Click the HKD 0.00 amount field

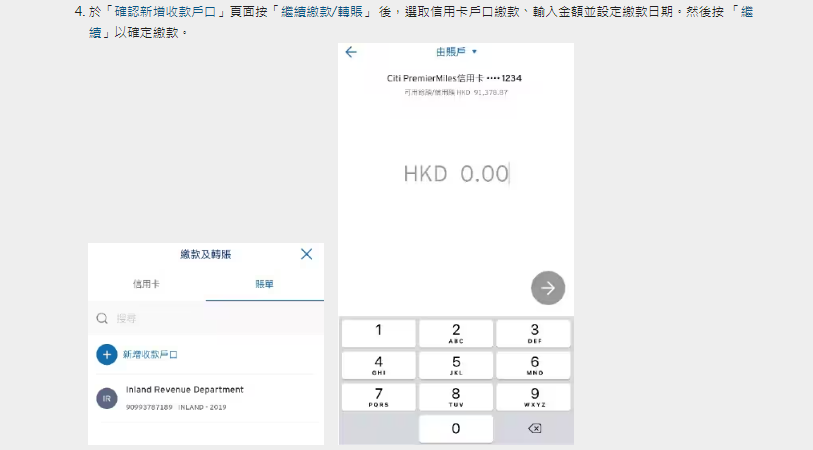click(x=456, y=173)
